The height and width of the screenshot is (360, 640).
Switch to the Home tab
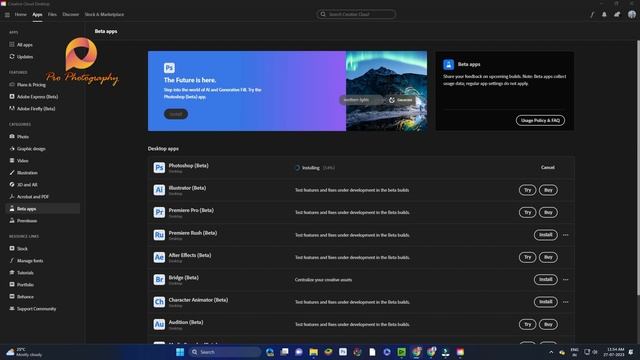click(x=20, y=14)
